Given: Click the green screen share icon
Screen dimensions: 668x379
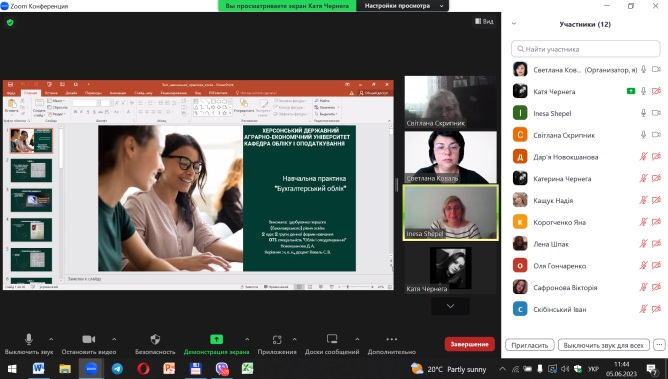Looking at the screenshot, I should [216, 339].
